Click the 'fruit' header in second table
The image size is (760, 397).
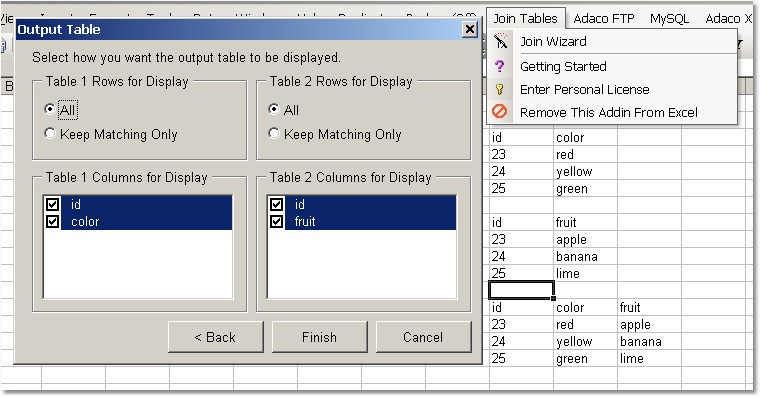tap(586, 222)
